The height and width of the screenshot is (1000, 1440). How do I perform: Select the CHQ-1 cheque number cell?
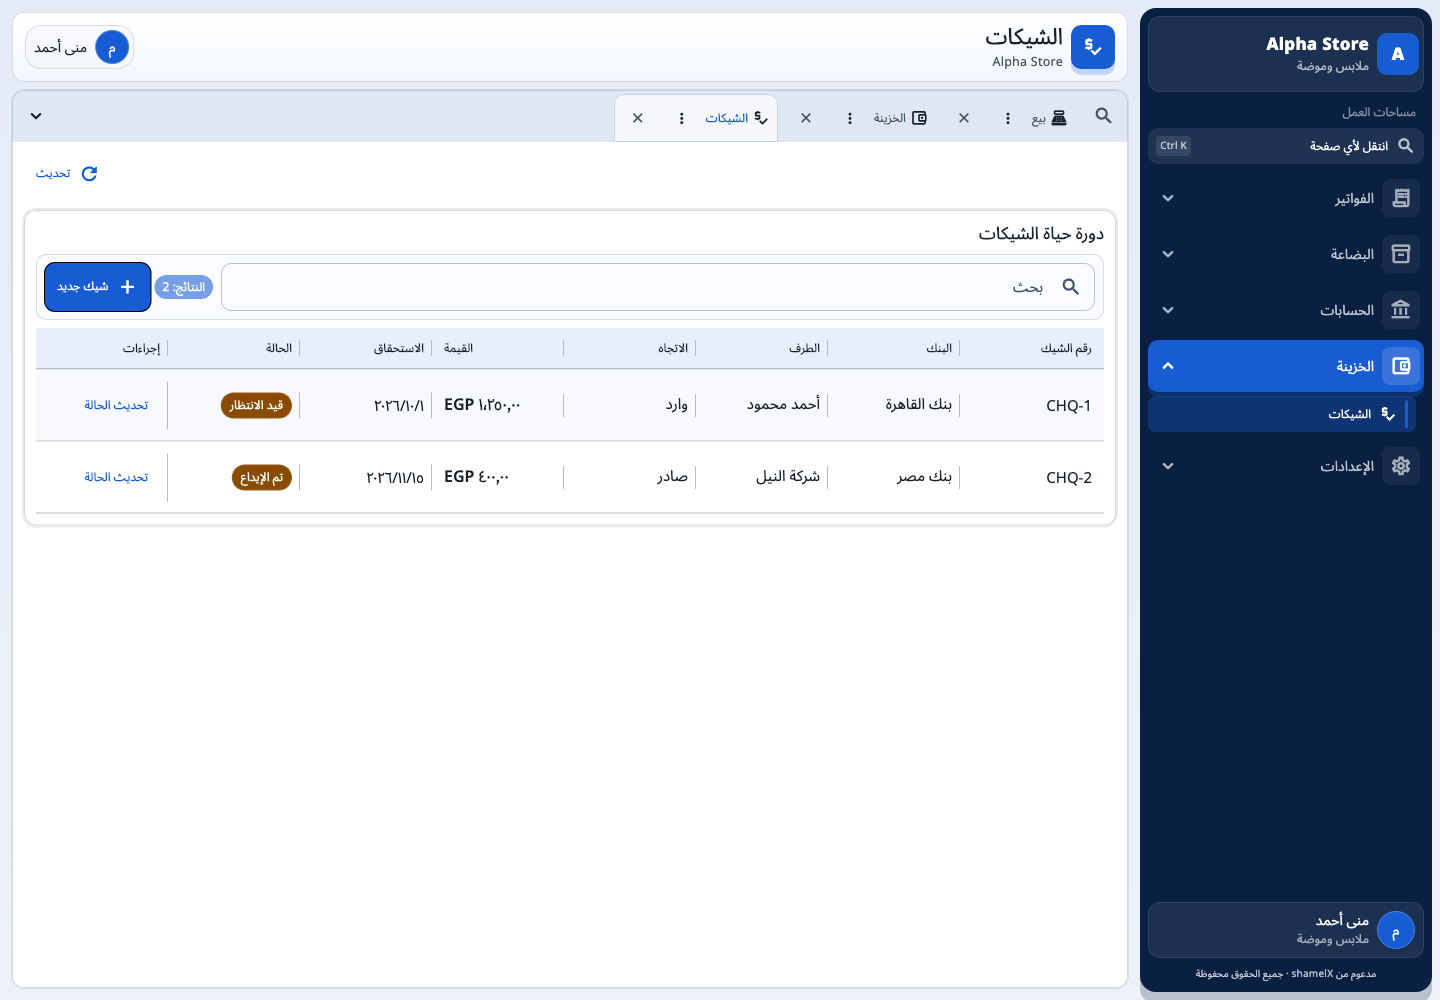coord(1069,405)
